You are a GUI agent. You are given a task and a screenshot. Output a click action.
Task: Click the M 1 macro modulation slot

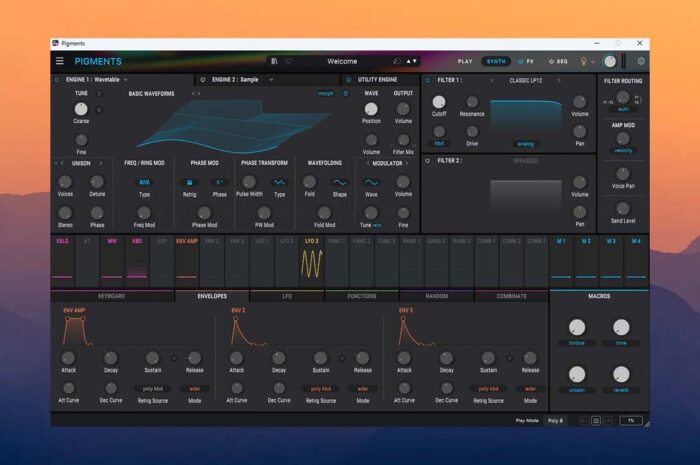[x=561, y=260]
